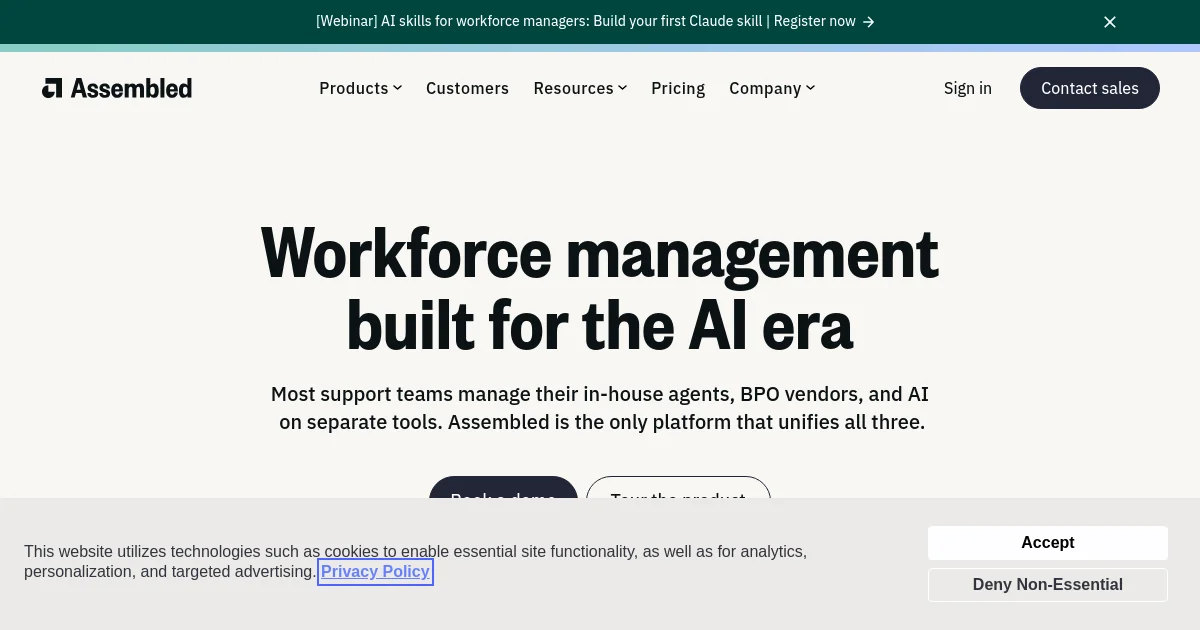Click the Assembled logo

pyautogui.click(x=117, y=88)
